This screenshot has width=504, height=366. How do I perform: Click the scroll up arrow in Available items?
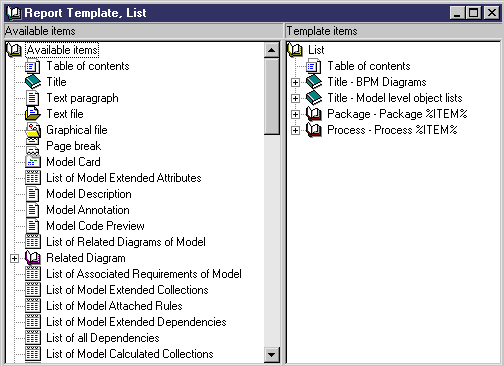(272, 50)
